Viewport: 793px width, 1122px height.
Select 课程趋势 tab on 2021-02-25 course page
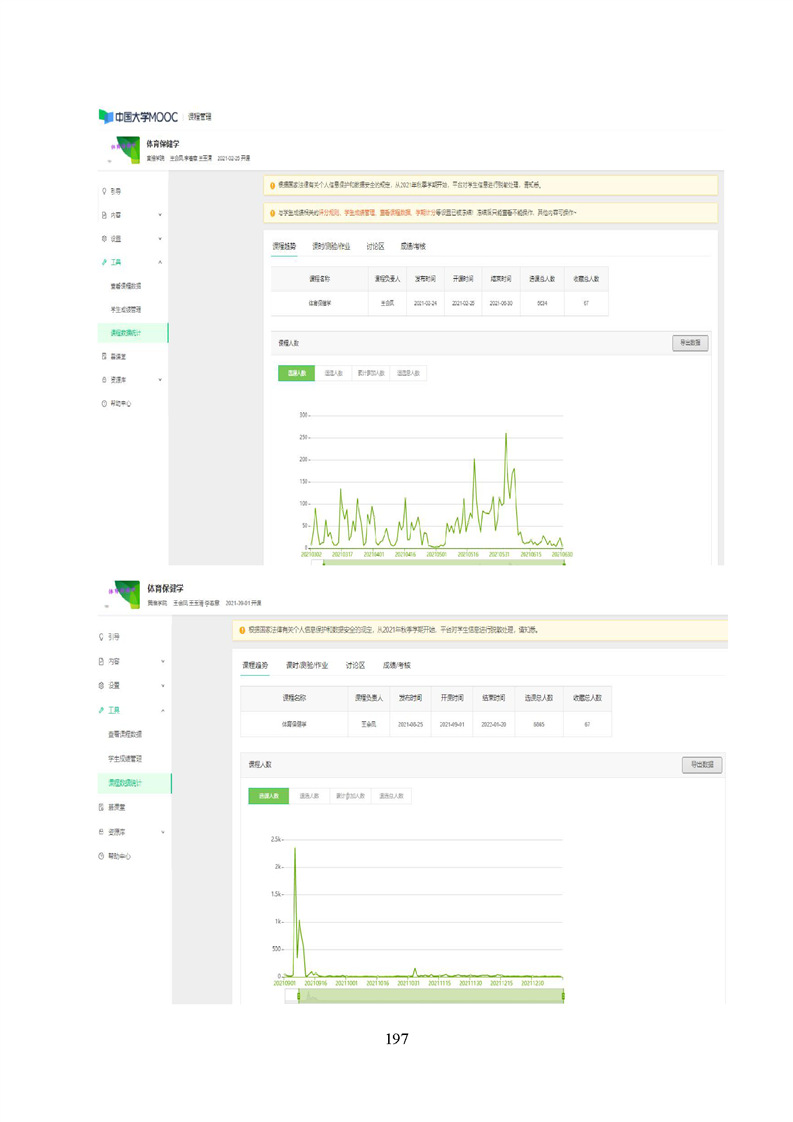click(284, 246)
